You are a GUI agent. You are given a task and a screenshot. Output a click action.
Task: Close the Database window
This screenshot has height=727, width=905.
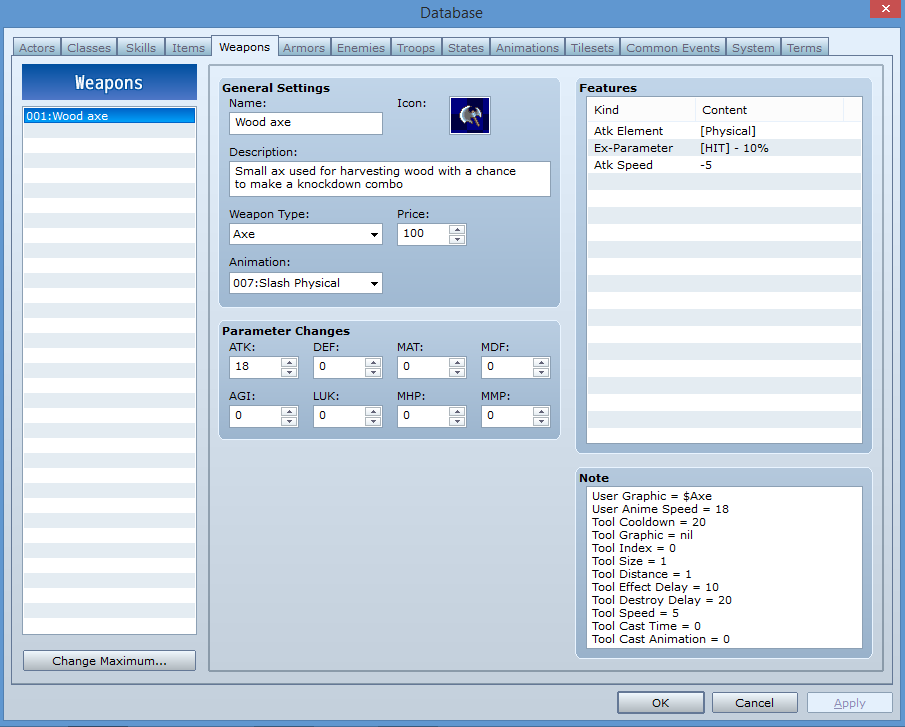(882, 11)
